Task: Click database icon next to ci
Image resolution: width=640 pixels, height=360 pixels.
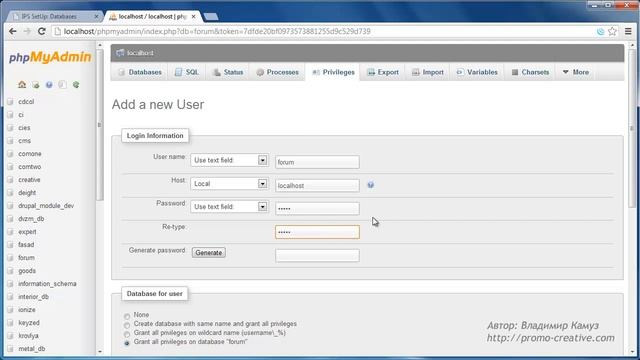Action: pyautogui.click(x=11, y=115)
